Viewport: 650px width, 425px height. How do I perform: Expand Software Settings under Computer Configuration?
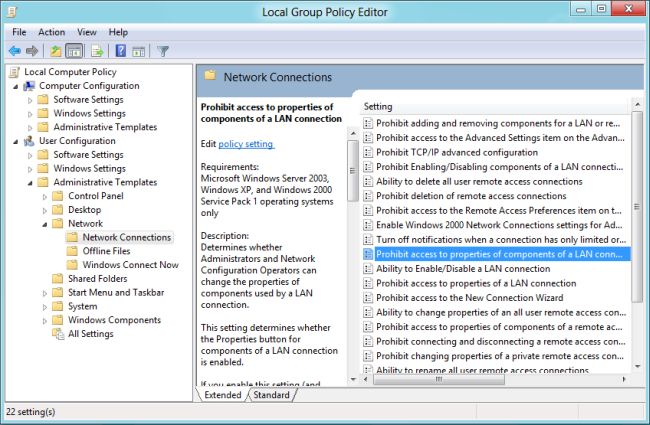(30, 100)
